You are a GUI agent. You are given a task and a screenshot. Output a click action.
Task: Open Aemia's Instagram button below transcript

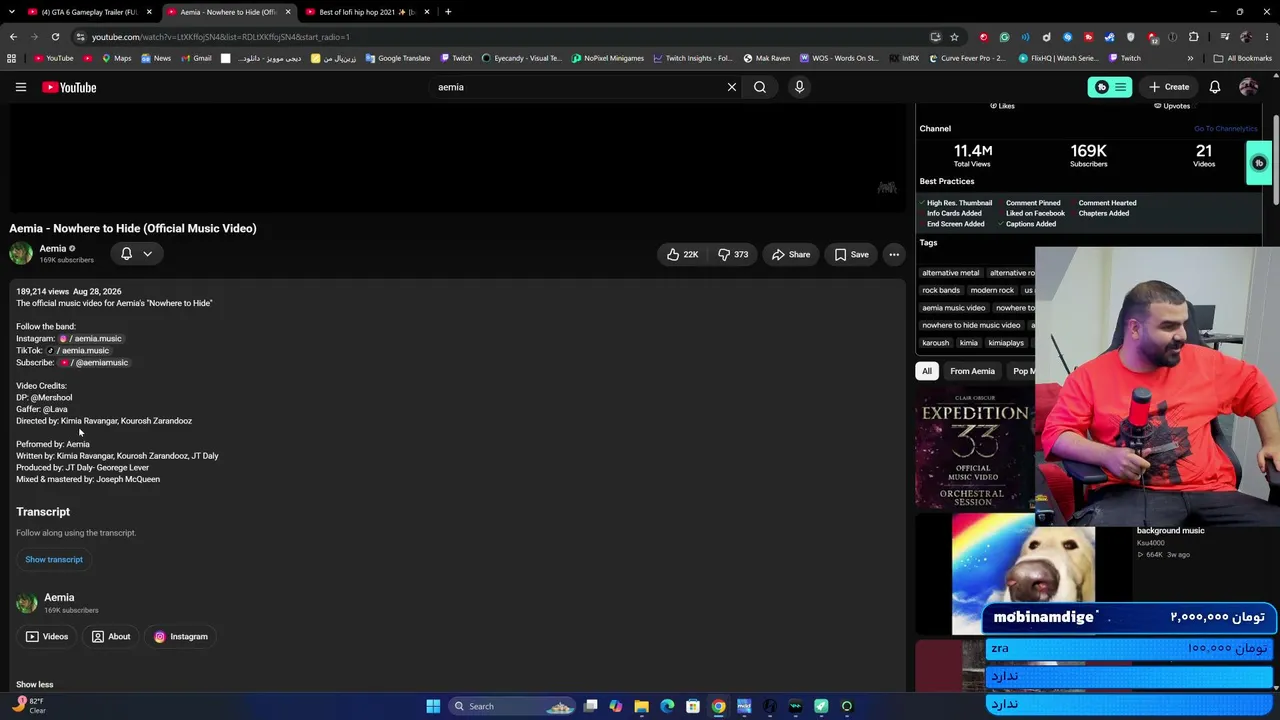[181, 636]
